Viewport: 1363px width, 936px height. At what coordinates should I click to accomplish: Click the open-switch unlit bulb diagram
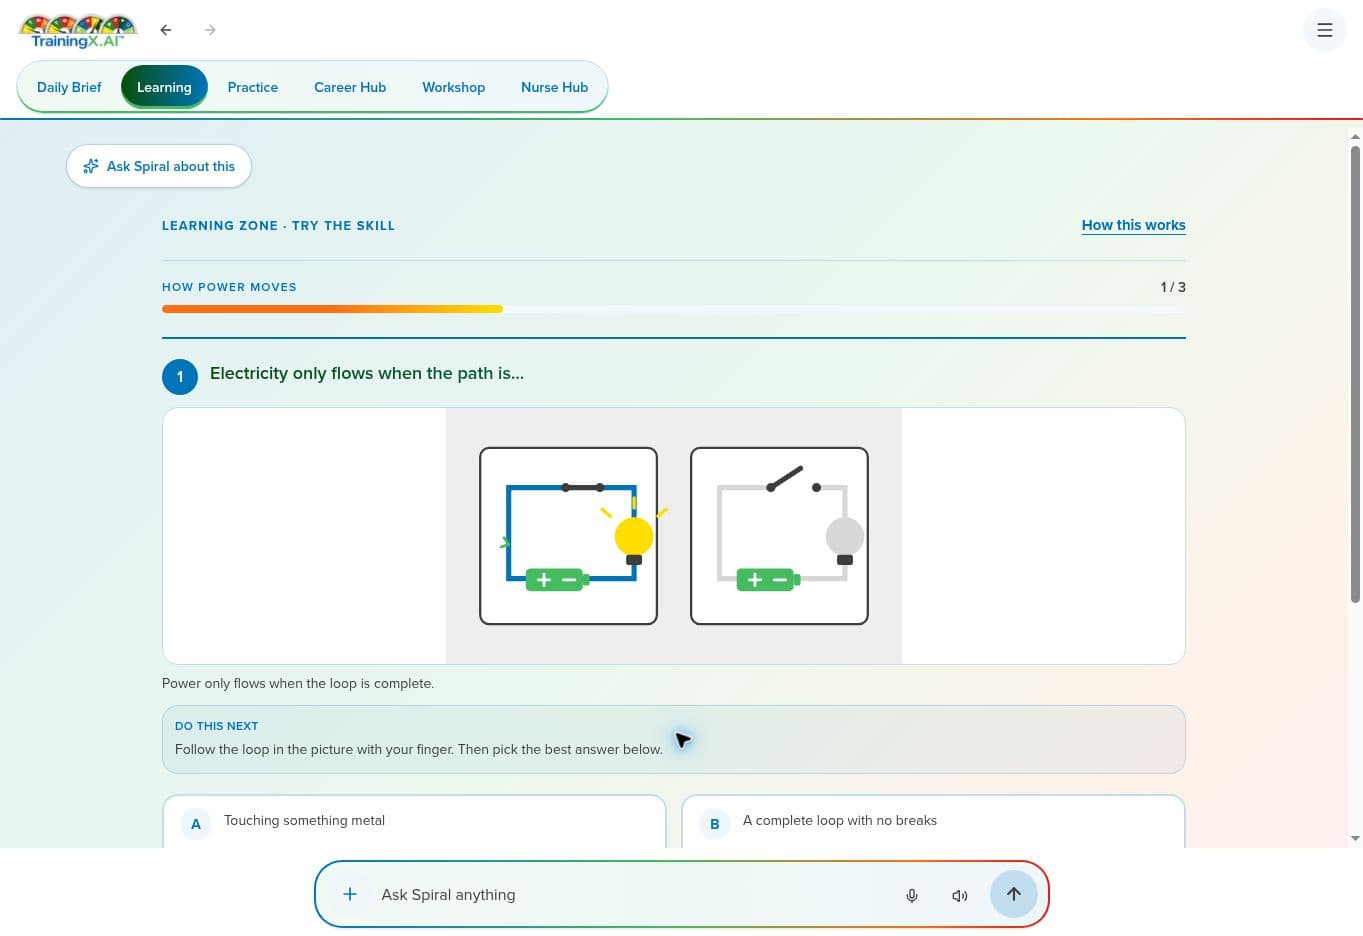[x=779, y=536]
